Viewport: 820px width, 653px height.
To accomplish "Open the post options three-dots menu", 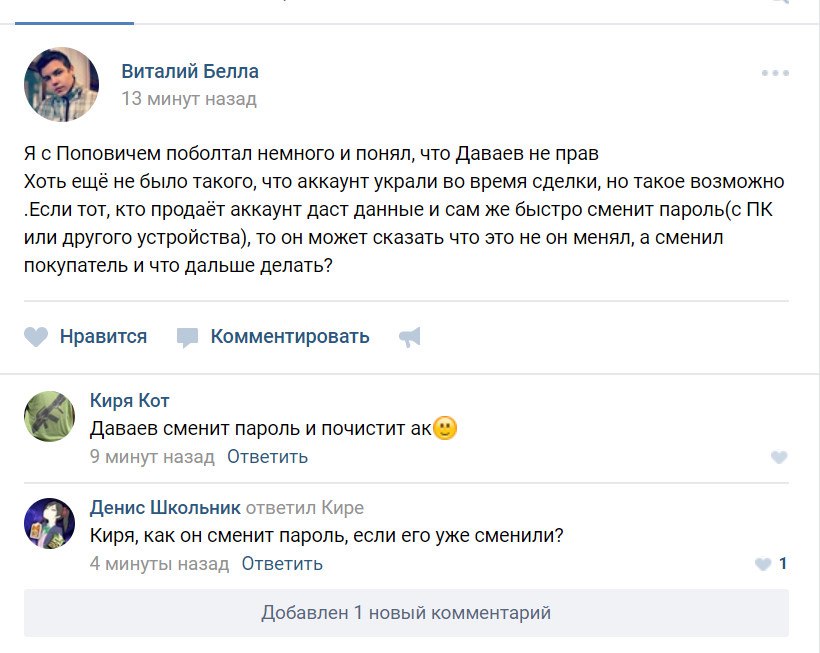I will (775, 73).
